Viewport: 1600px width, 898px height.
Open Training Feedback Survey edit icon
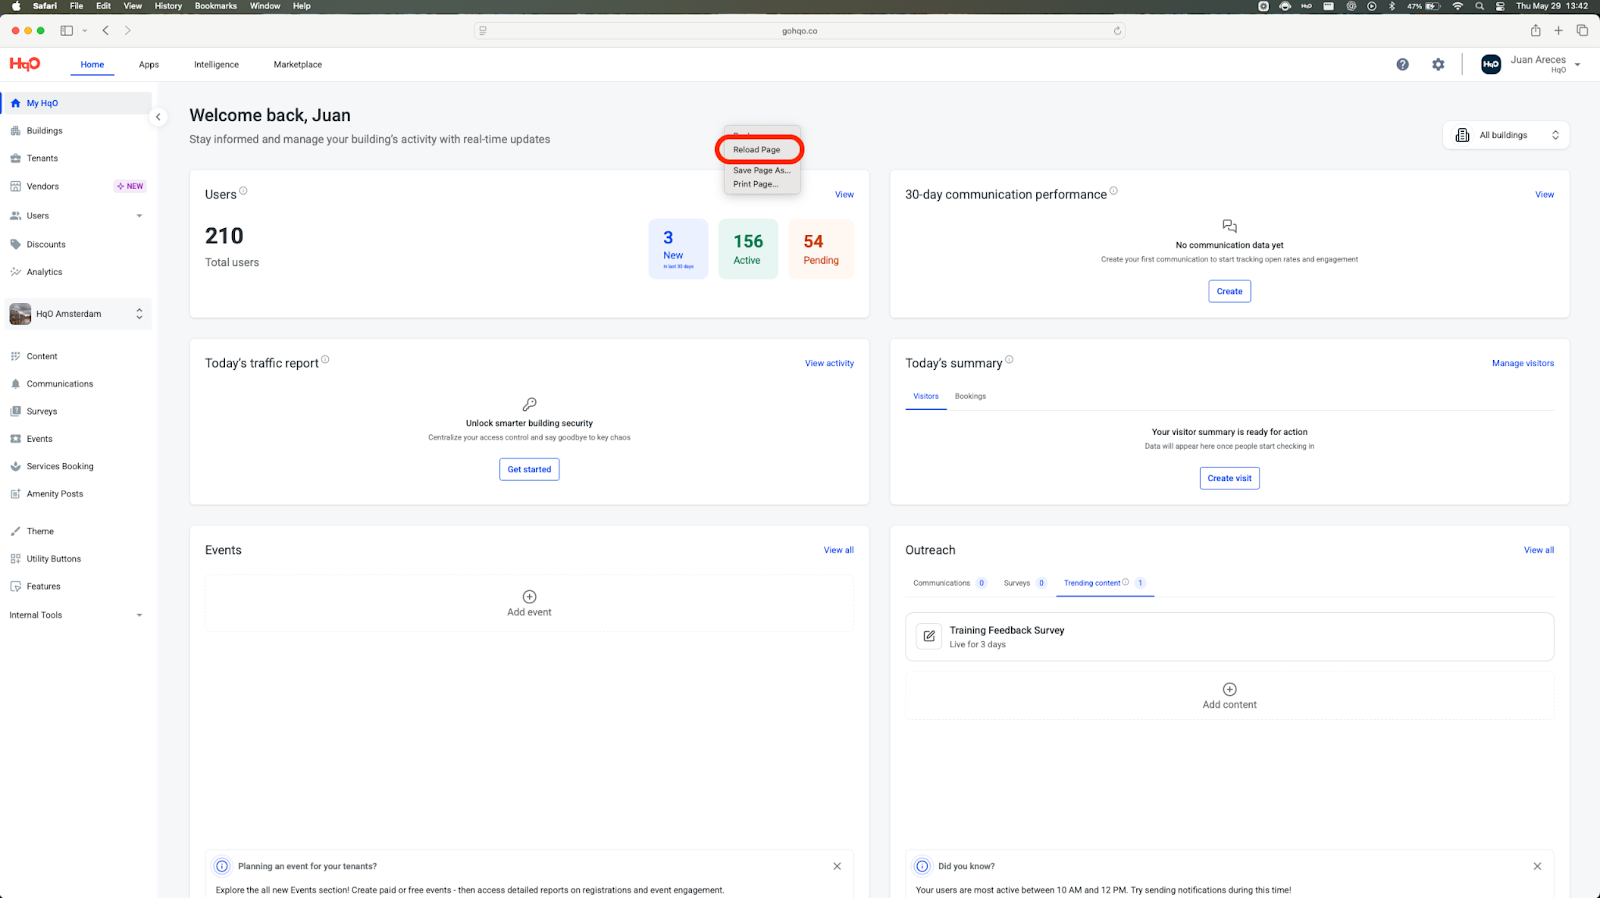click(x=929, y=636)
